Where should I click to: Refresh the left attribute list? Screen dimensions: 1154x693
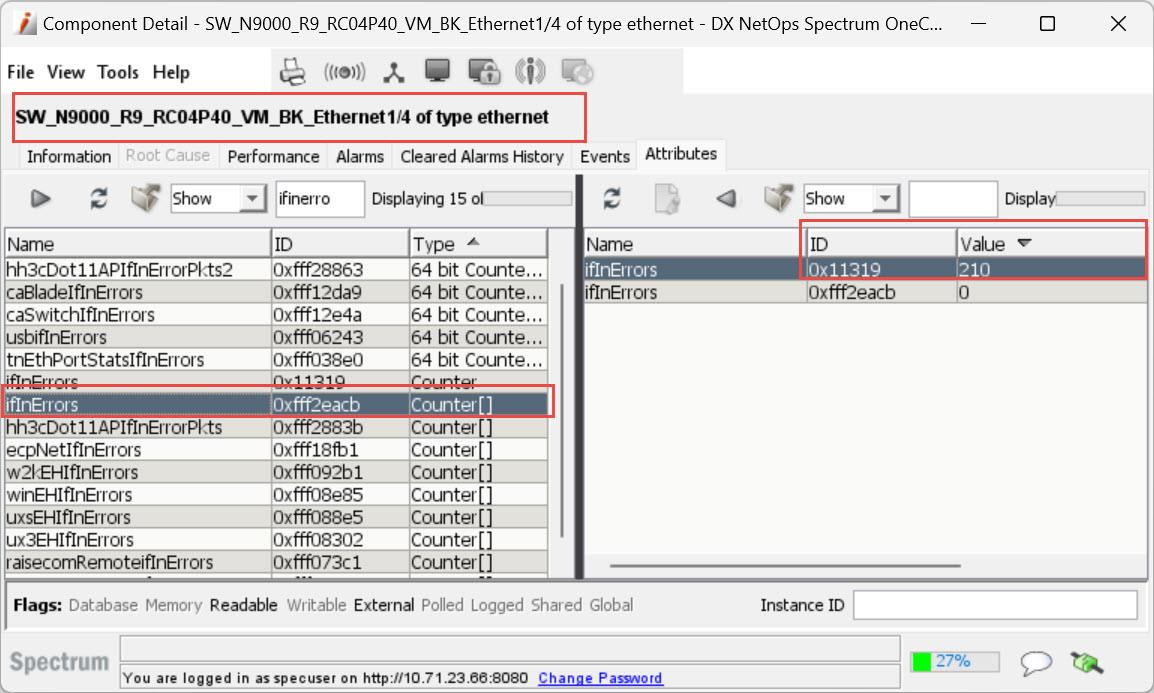click(x=99, y=199)
